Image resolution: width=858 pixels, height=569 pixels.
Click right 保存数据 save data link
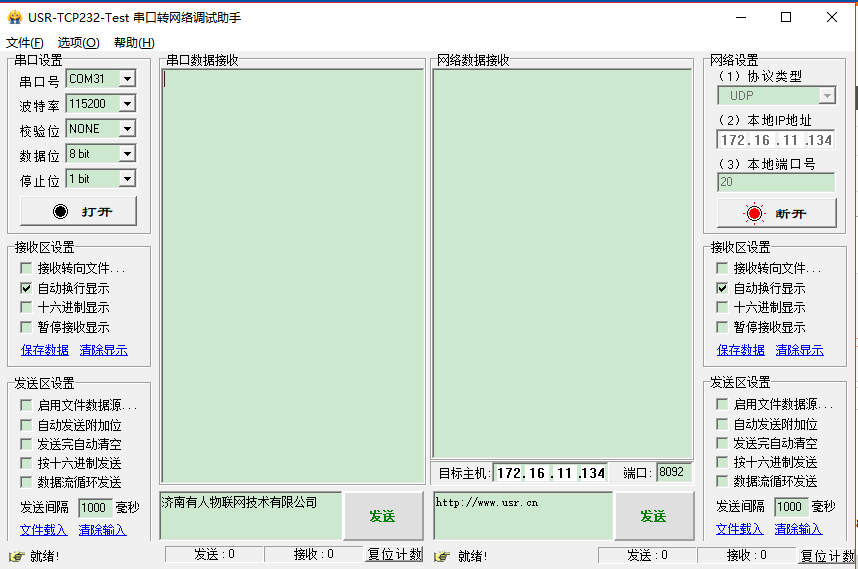[740, 350]
